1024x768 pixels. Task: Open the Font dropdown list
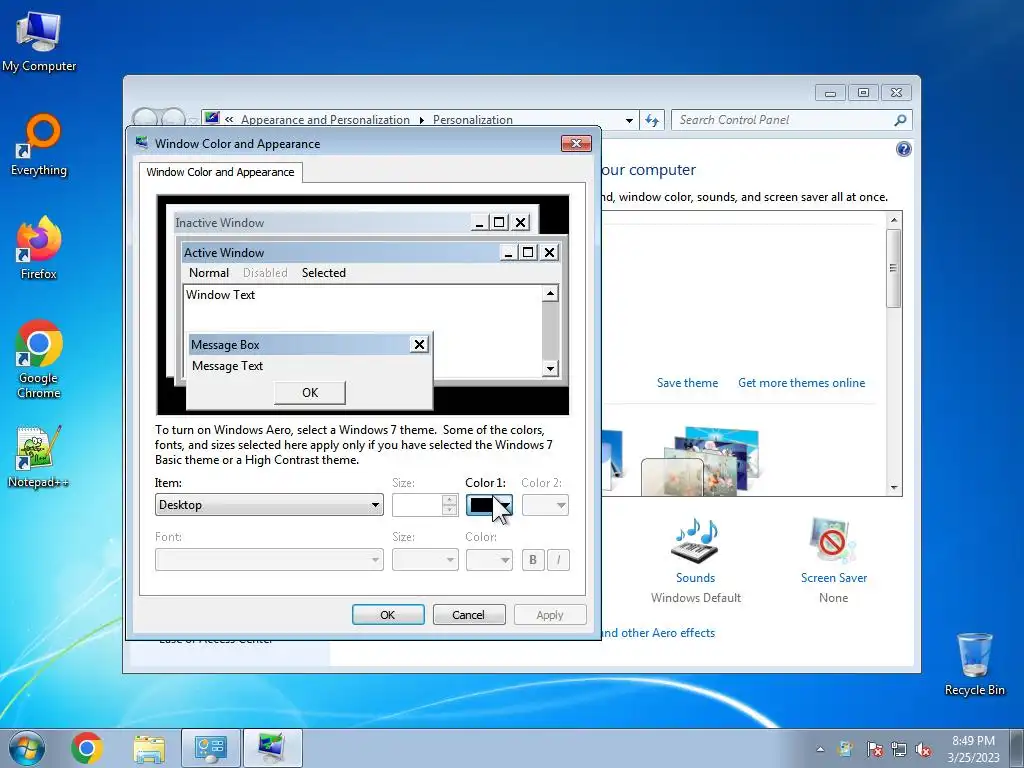tap(269, 560)
